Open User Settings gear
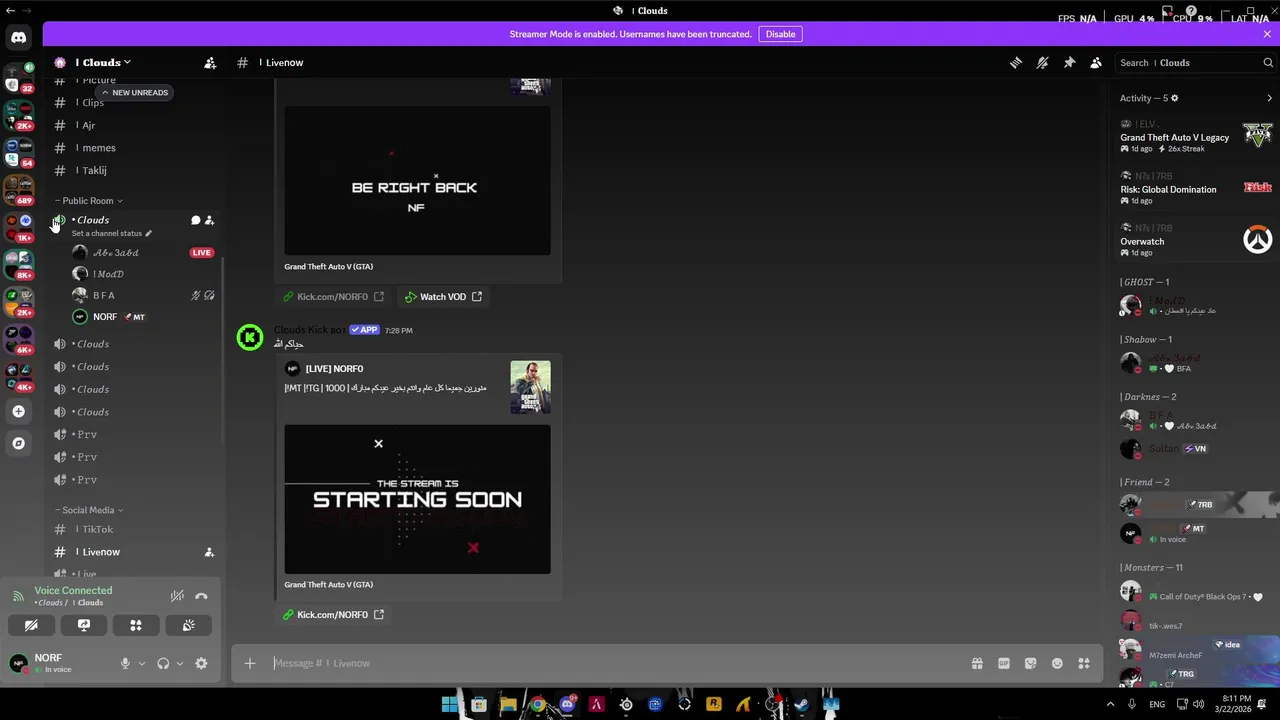 [x=201, y=663]
